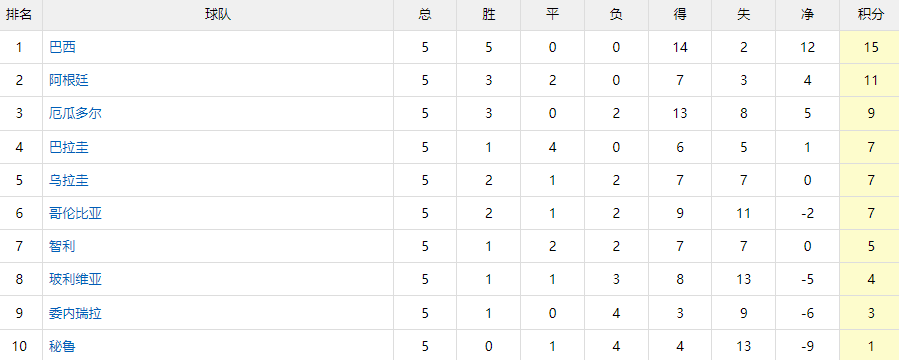The width and height of the screenshot is (899, 360).
Task: Click the 球队 column header
Action: [x=218, y=15]
